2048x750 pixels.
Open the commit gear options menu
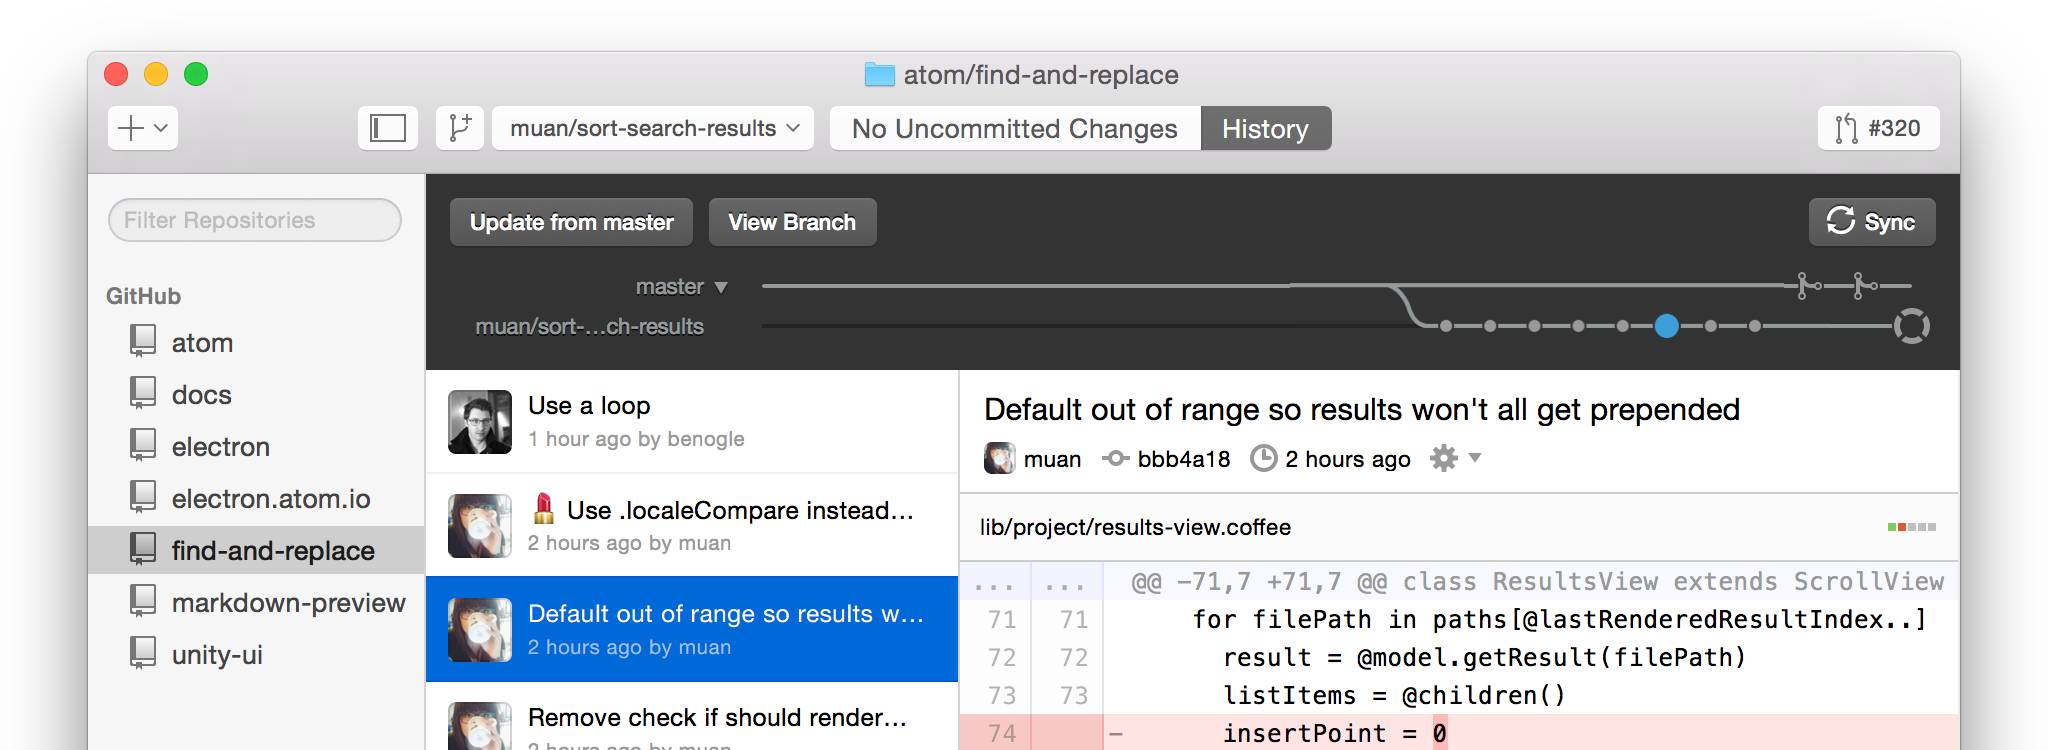click(x=1454, y=459)
